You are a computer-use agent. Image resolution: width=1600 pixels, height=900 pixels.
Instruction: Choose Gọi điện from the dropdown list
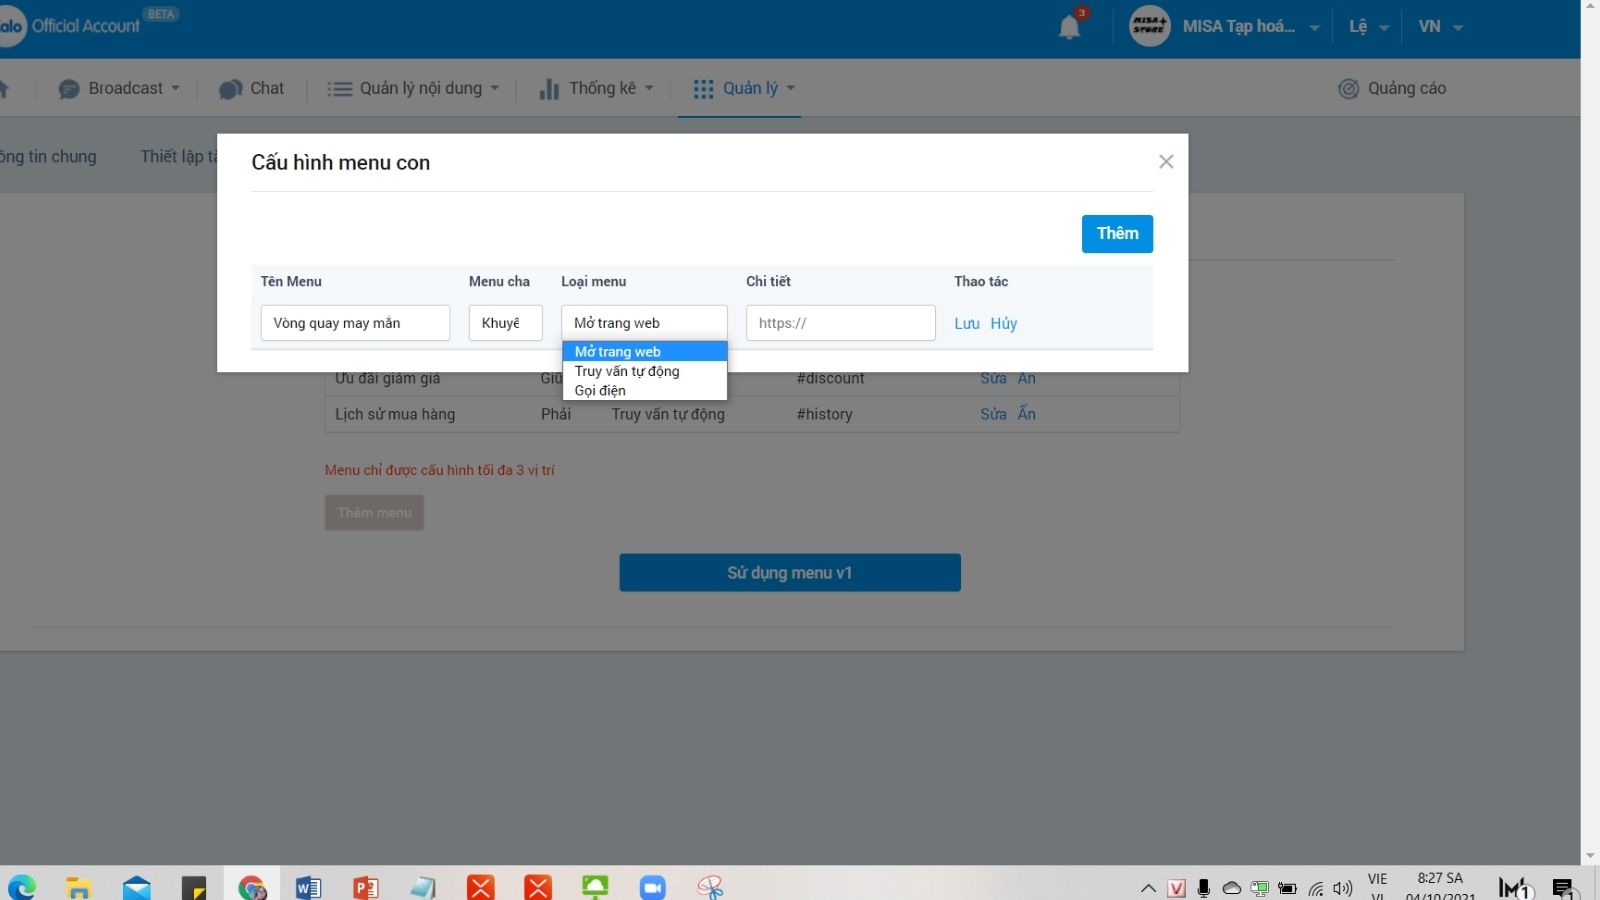pyautogui.click(x=600, y=391)
